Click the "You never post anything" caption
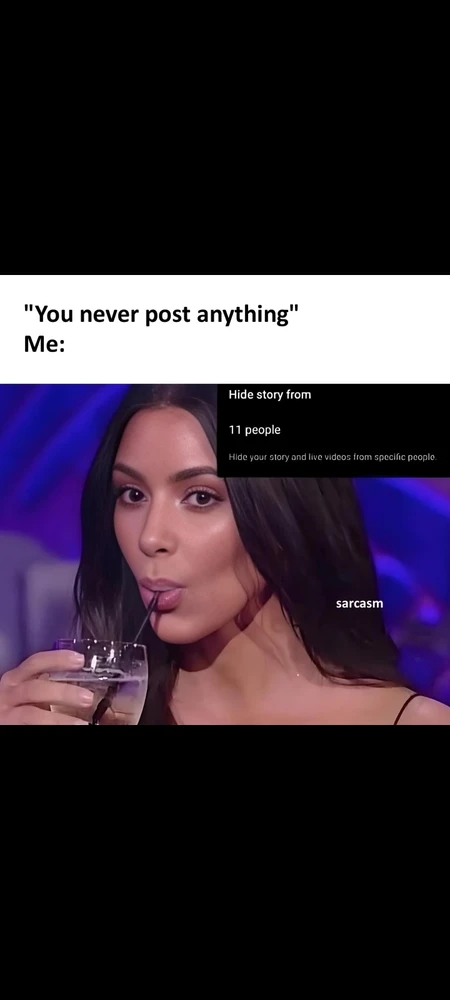Viewport: 450px width, 1000px height. point(161,314)
